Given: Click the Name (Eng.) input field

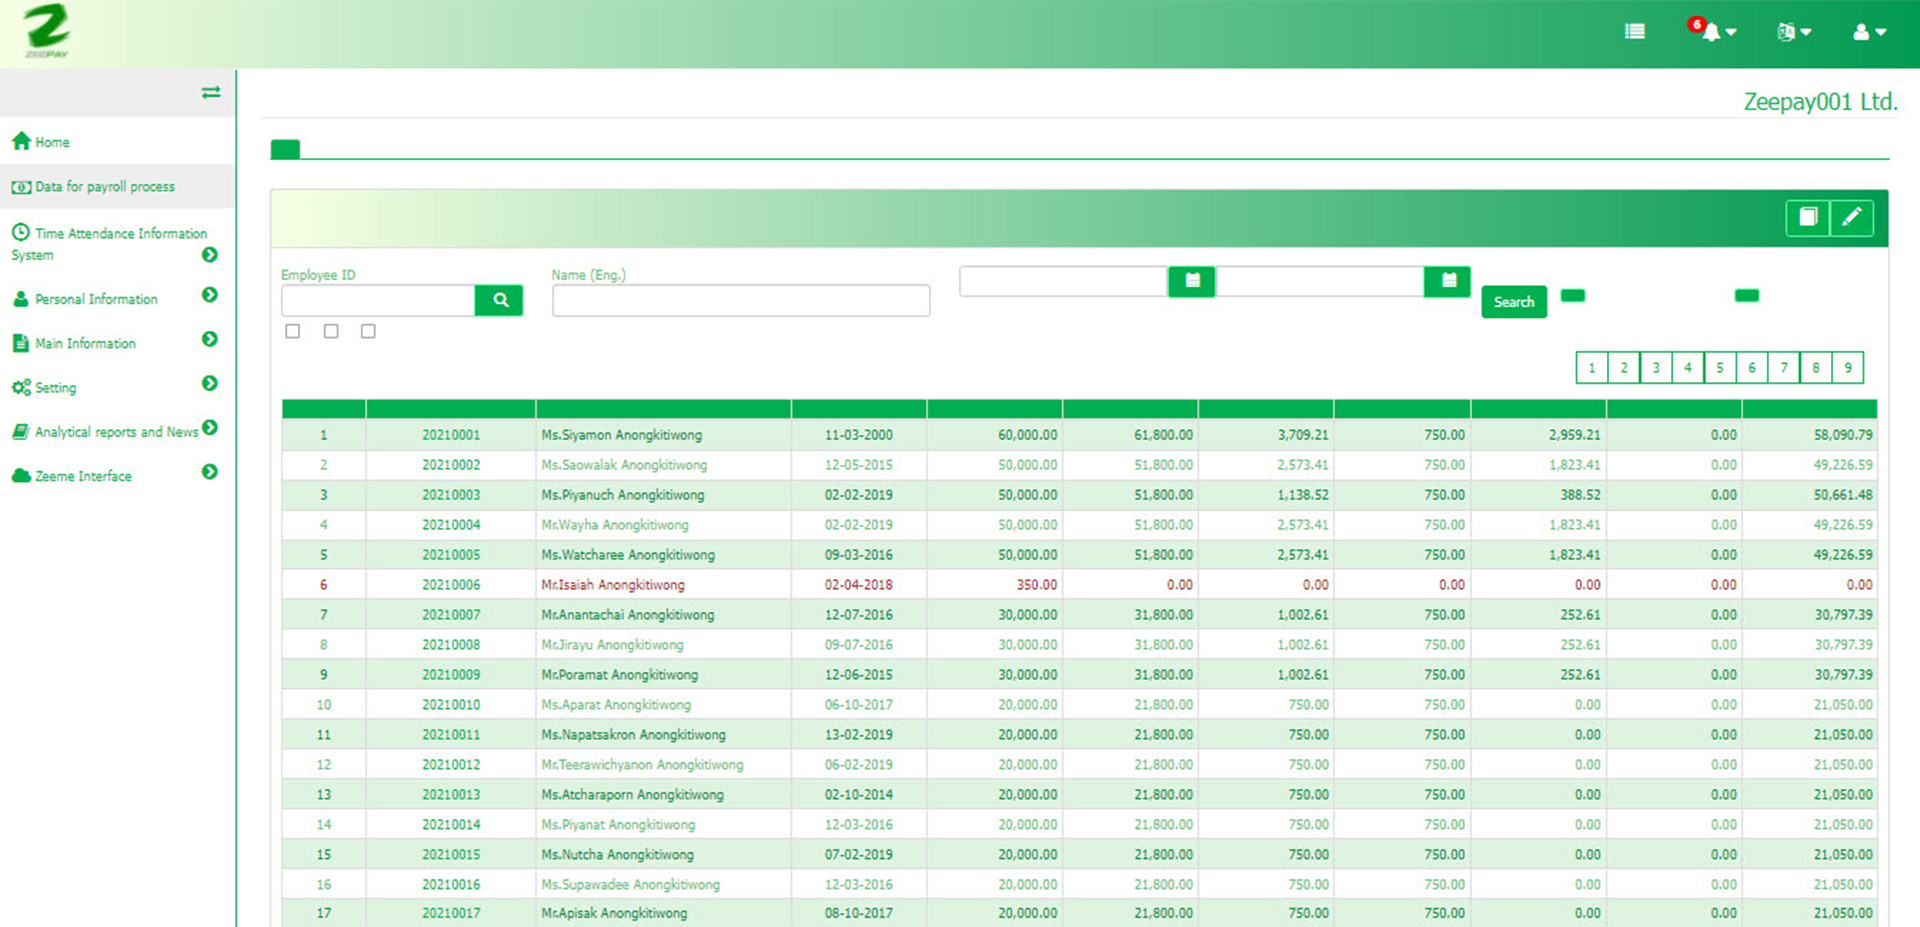Looking at the screenshot, I should click(x=741, y=300).
